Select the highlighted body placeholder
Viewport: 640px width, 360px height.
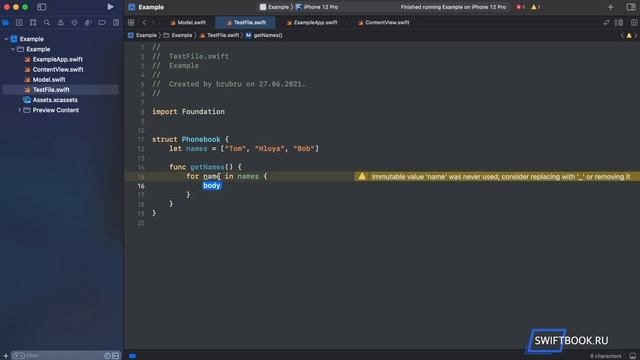pyautogui.click(x=212, y=186)
